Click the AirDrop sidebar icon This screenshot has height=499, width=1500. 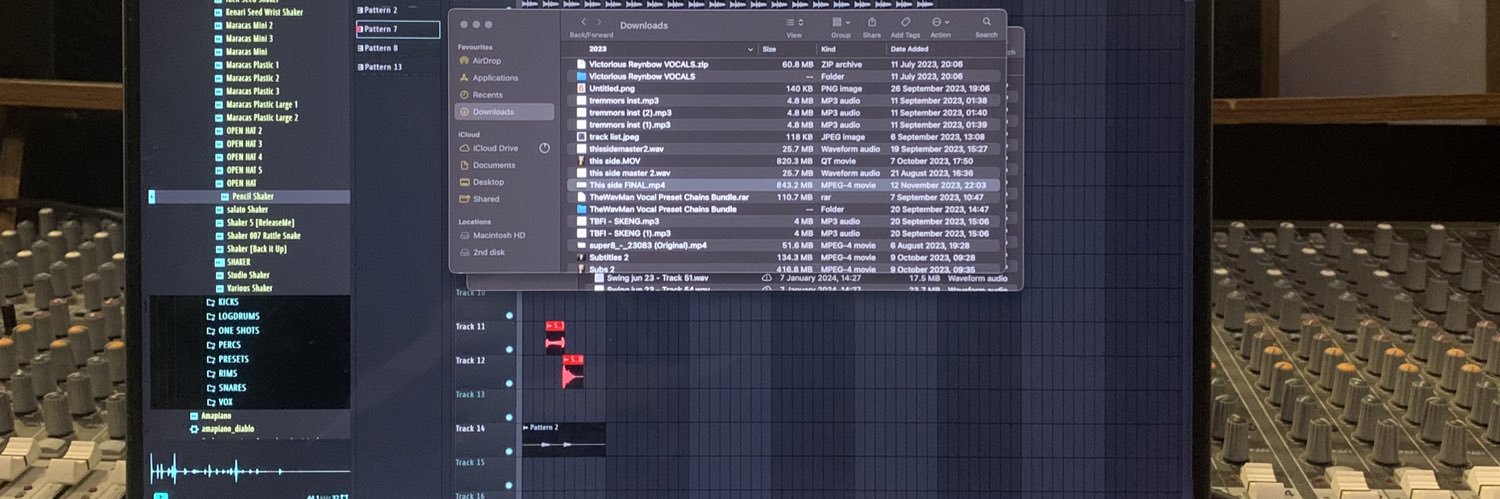(464, 60)
